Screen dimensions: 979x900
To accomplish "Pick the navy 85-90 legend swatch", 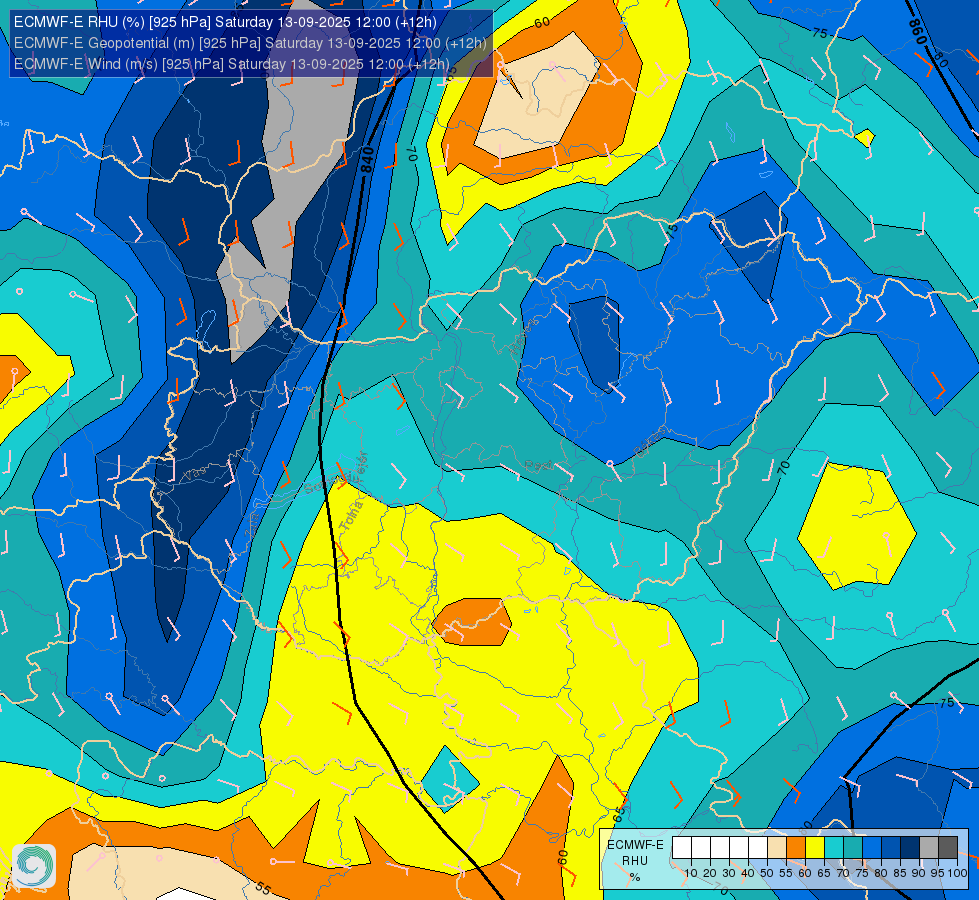I will [910, 848].
